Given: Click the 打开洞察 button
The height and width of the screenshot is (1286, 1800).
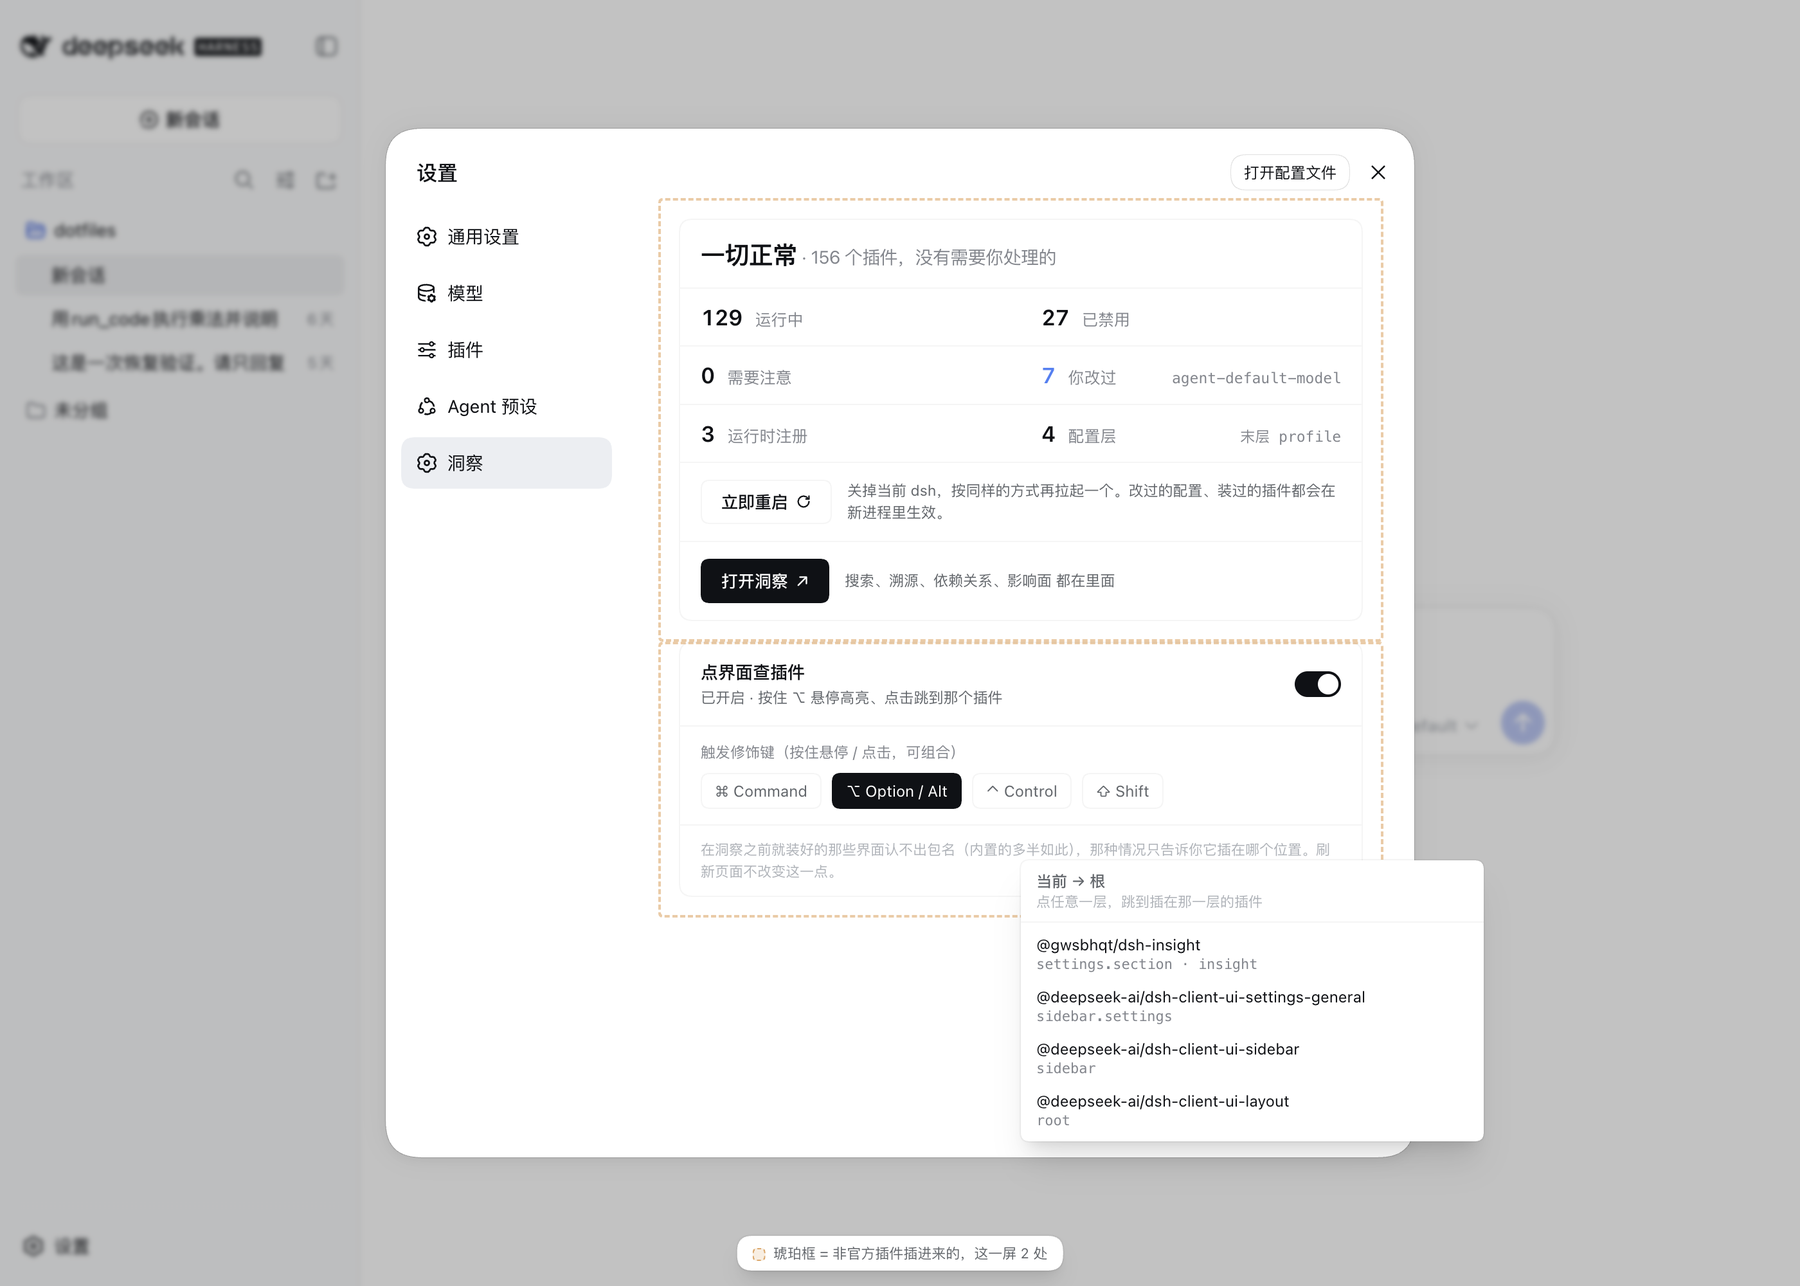Looking at the screenshot, I should pyautogui.click(x=764, y=581).
